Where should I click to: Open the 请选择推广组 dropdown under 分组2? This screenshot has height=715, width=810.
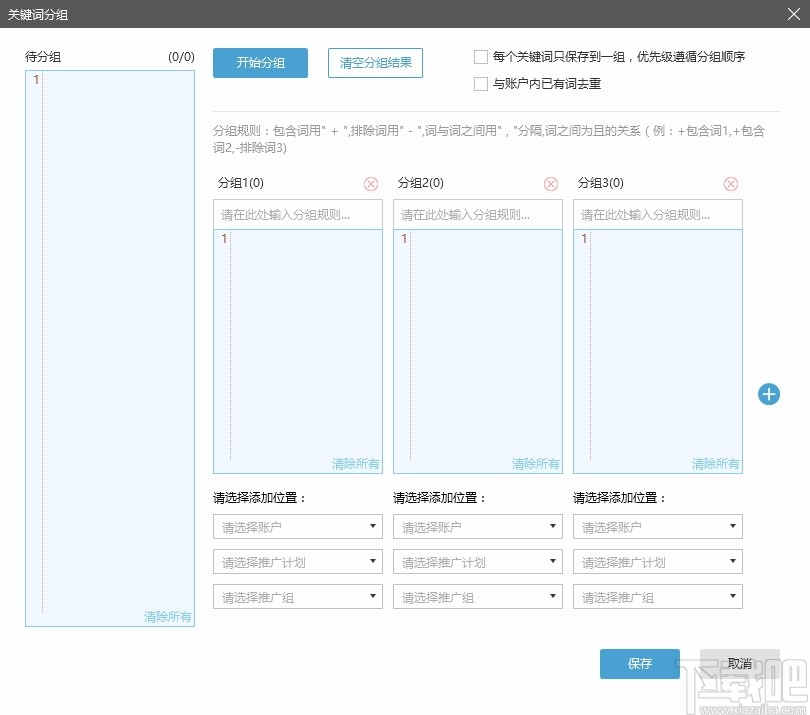coord(477,596)
